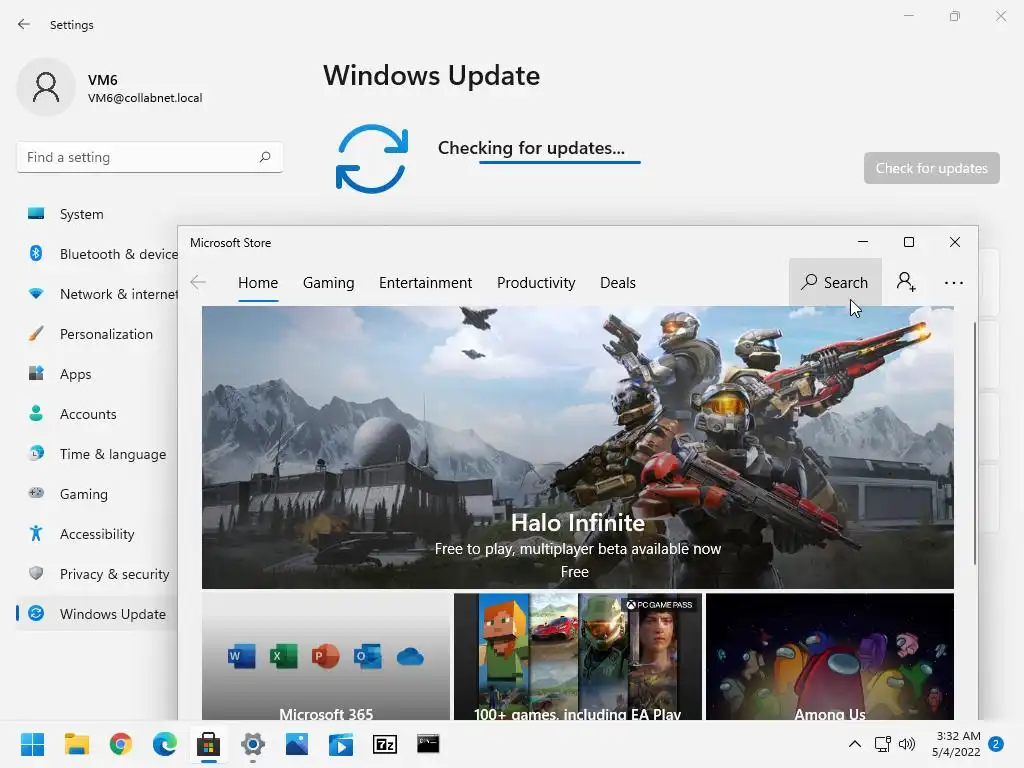This screenshot has height=768, width=1024.
Task: Click the OneDrive cloud icon in Microsoft 365 tile
Action: coord(410,656)
